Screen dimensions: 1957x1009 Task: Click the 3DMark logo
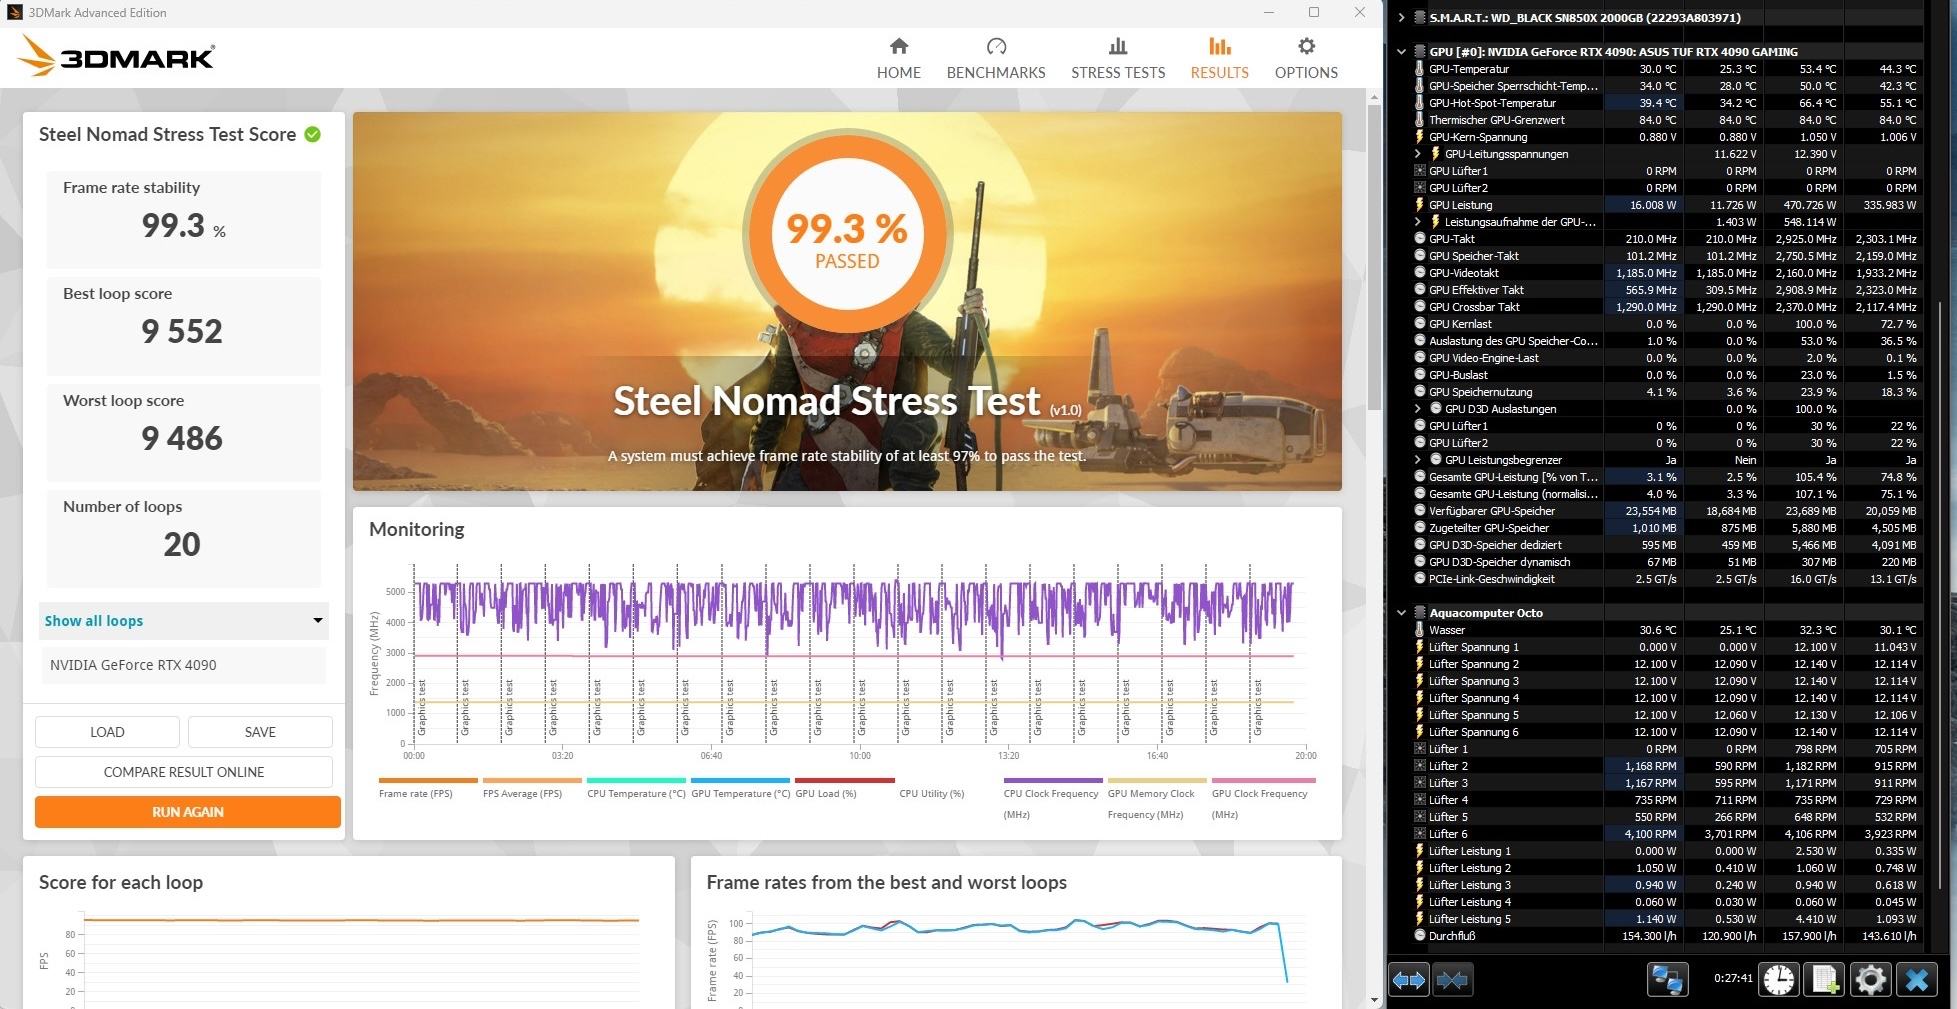[116, 56]
